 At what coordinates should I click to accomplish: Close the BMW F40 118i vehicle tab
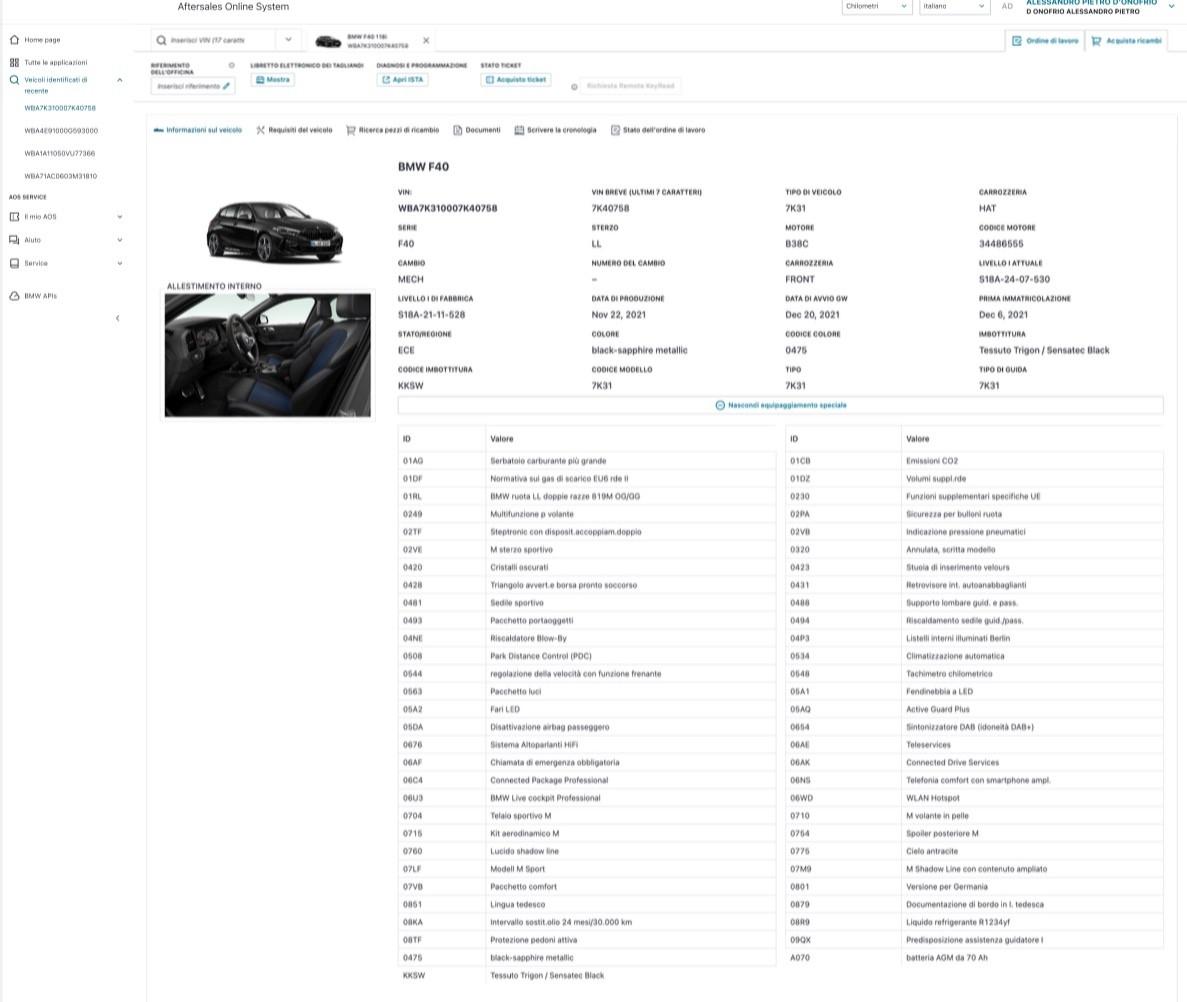pos(426,41)
